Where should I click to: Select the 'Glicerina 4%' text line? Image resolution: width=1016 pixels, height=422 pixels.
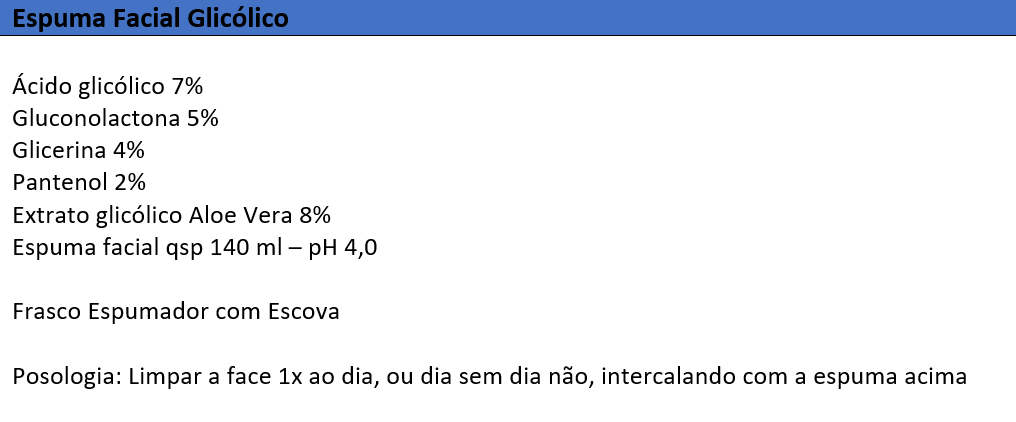click(x=78, y=150)
